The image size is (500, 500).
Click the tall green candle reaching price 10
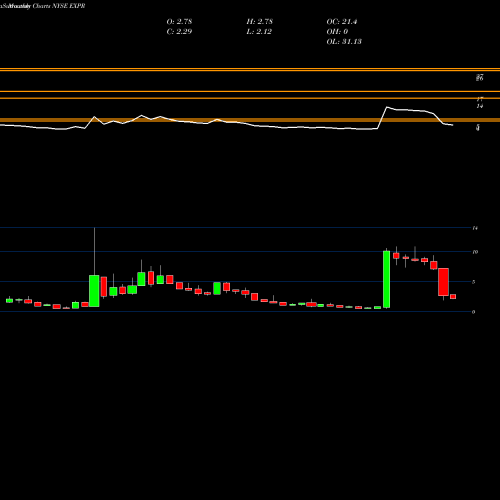[x=387, y=279]
